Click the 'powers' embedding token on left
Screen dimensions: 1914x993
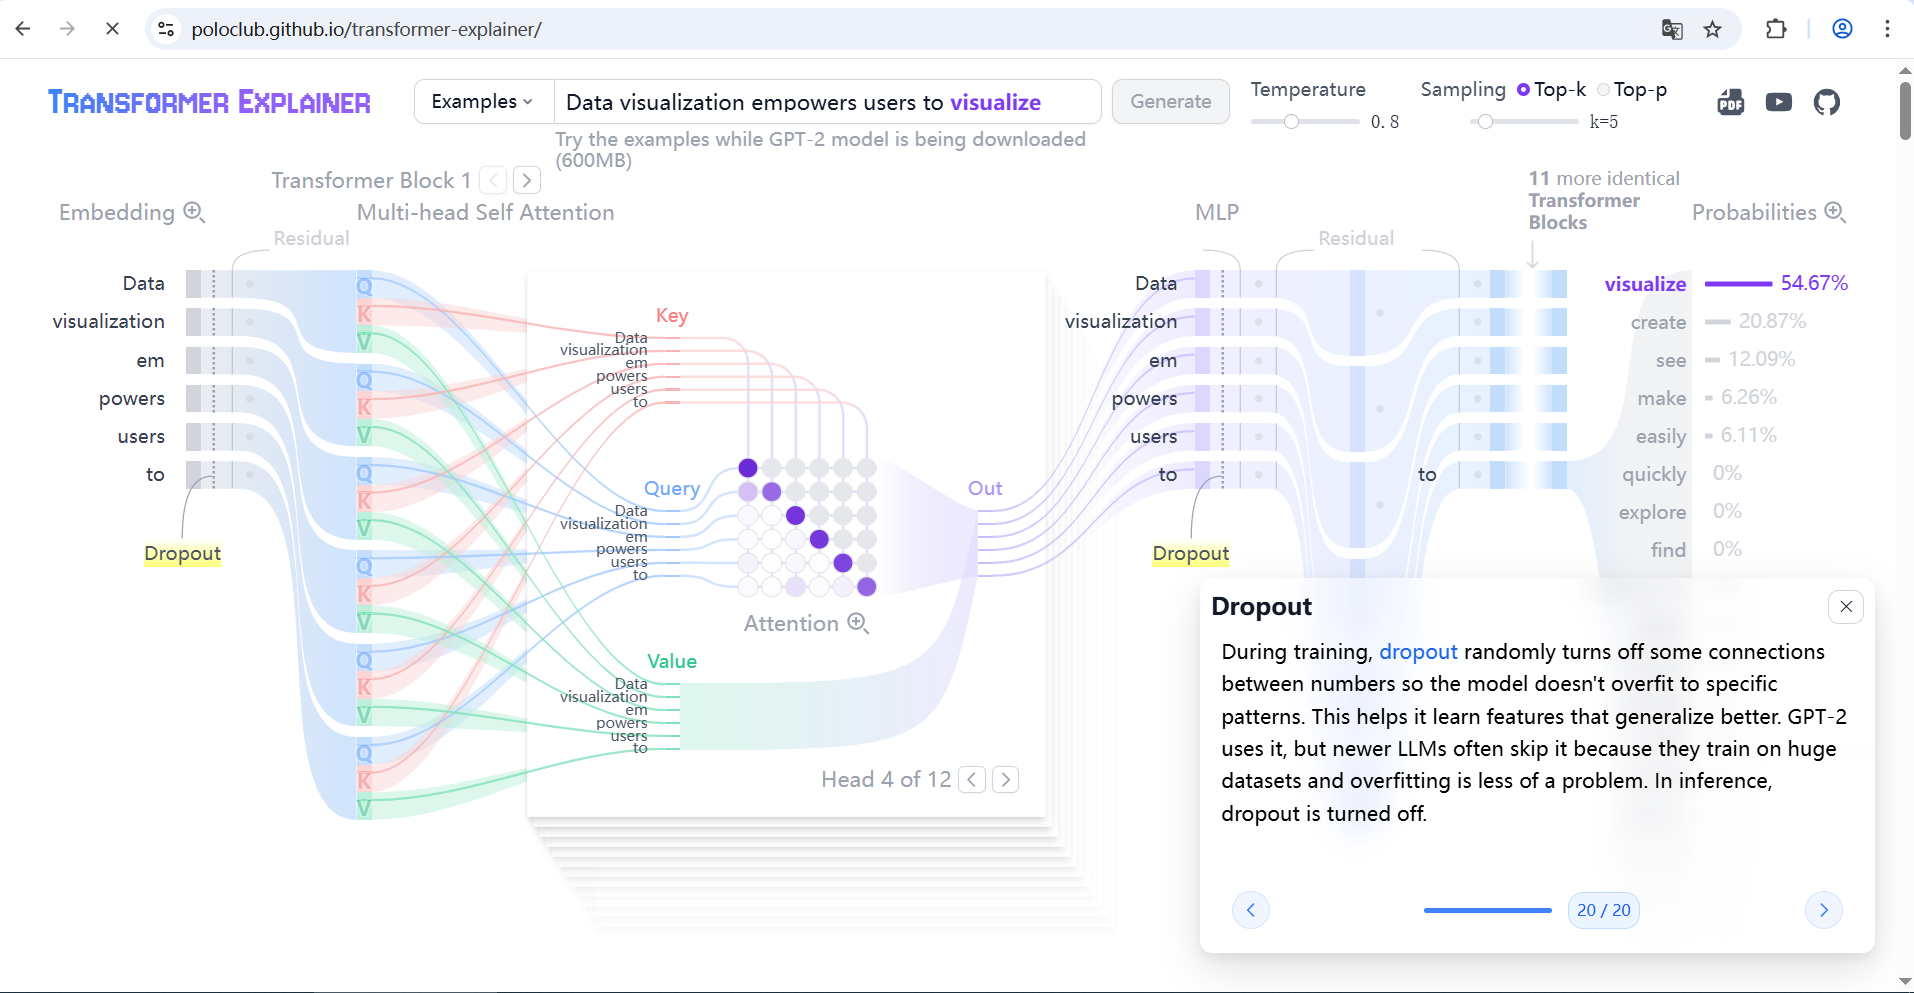tap(132, 398)
